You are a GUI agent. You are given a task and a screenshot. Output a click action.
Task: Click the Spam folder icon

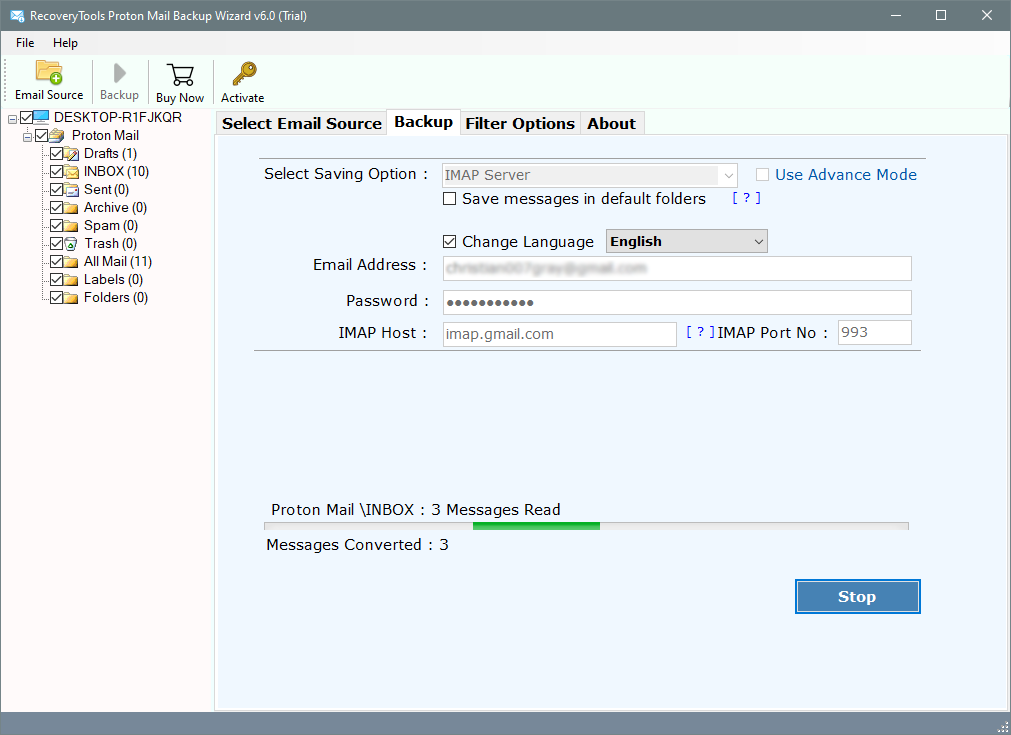point(72,226)
